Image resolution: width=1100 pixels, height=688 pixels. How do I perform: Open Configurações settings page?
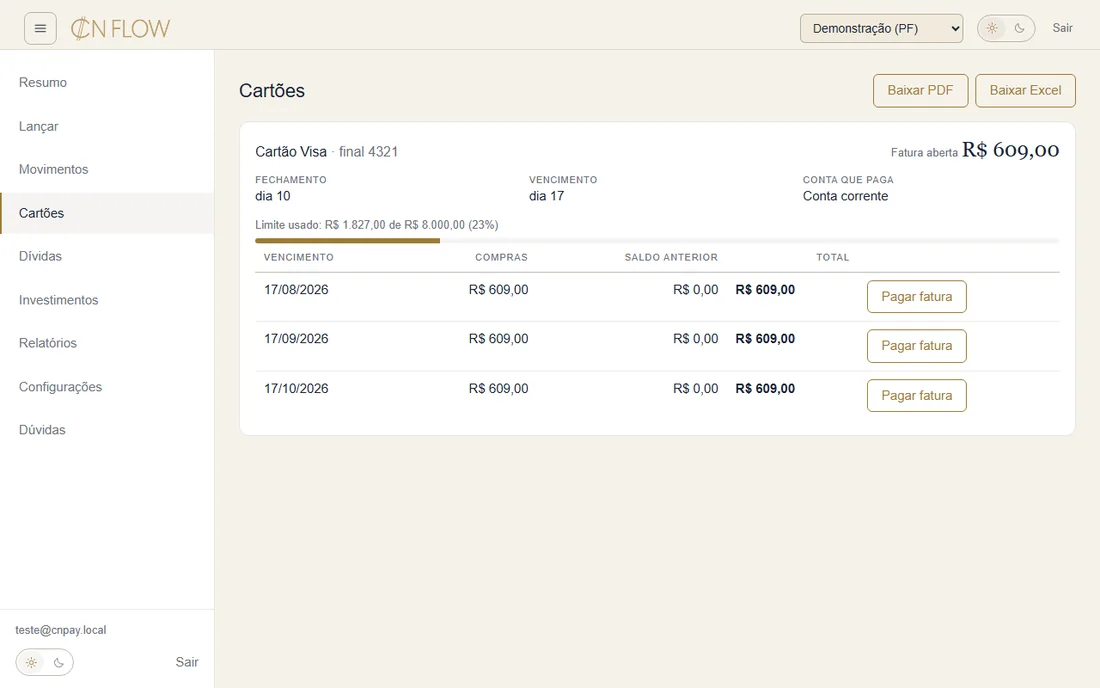pyautogui.click(x=107, y=387)
